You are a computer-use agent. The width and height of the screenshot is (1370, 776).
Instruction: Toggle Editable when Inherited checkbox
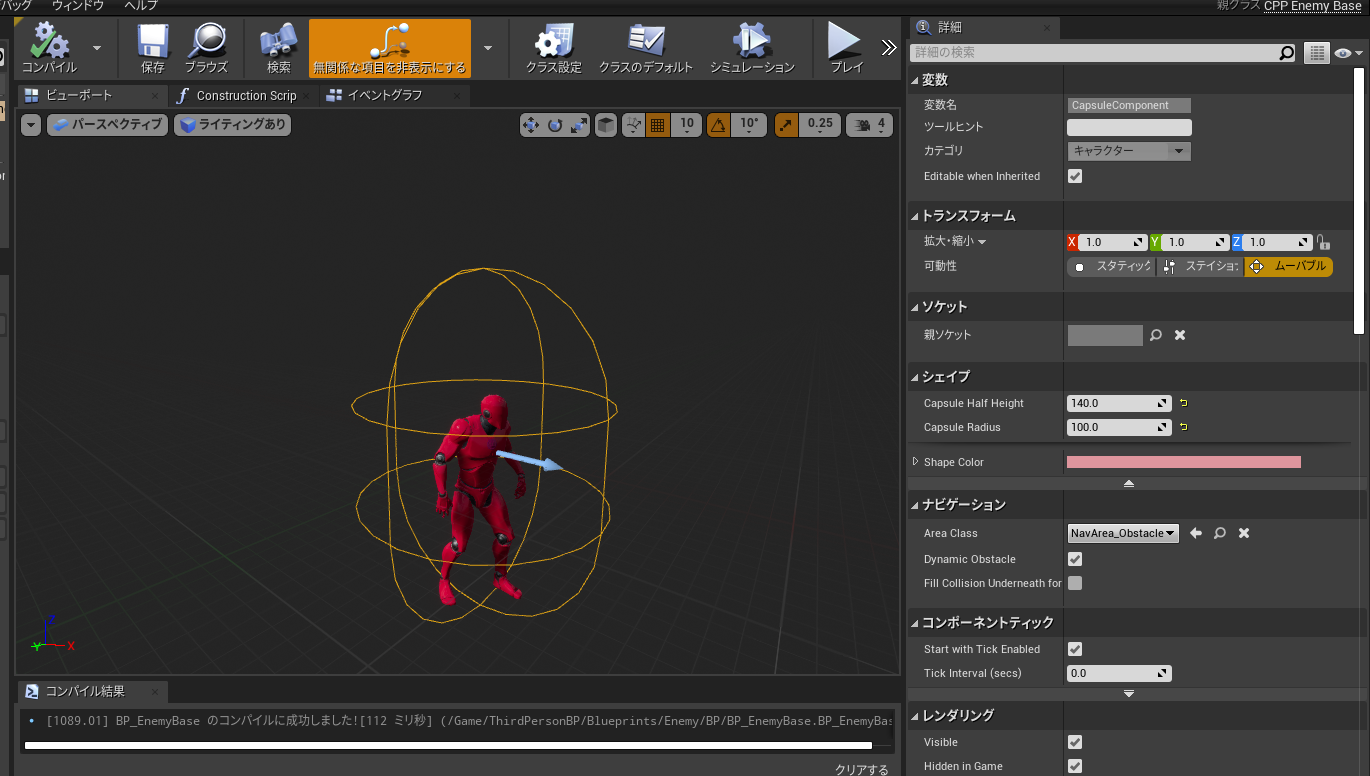(1075, 176)
